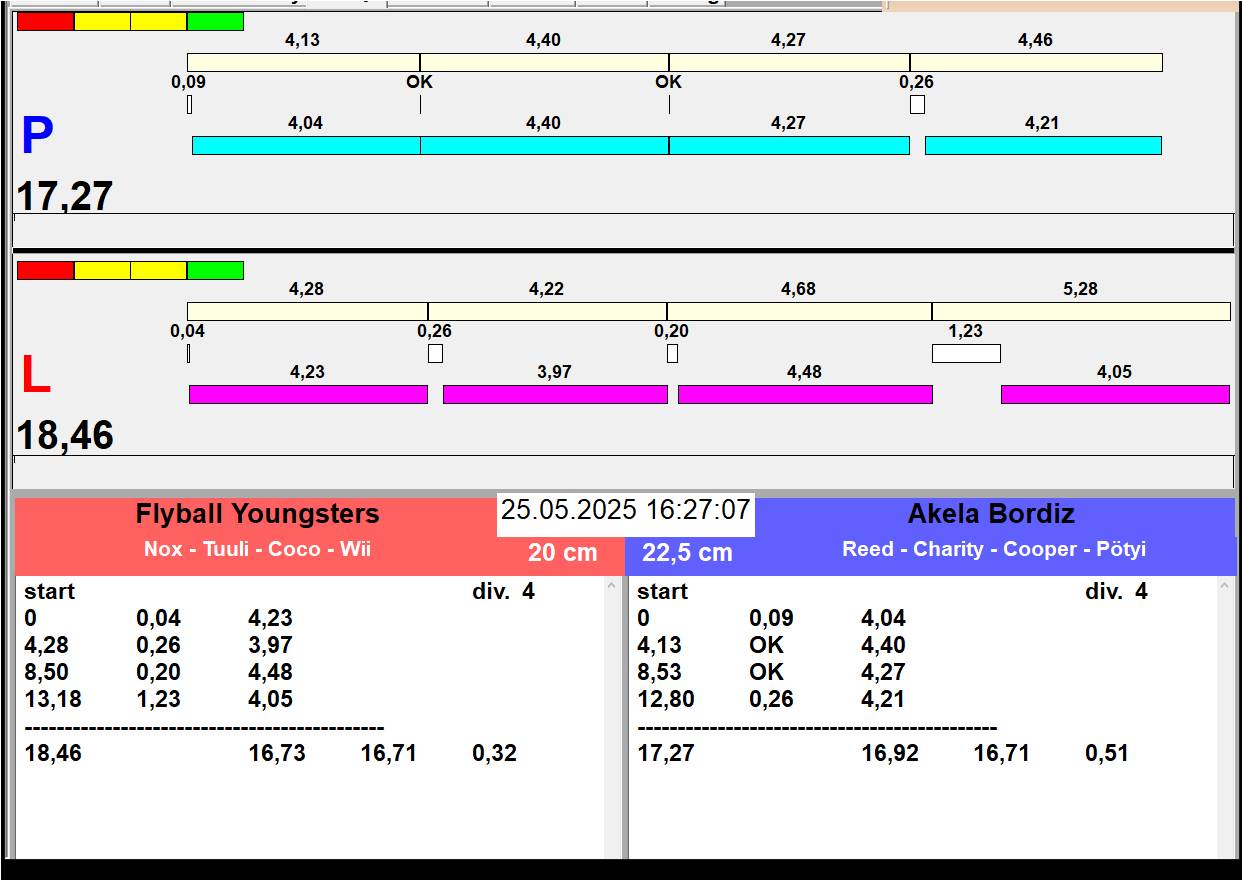Select the cyan 4,04 run bar in lane P

click(x=306, y=145)
